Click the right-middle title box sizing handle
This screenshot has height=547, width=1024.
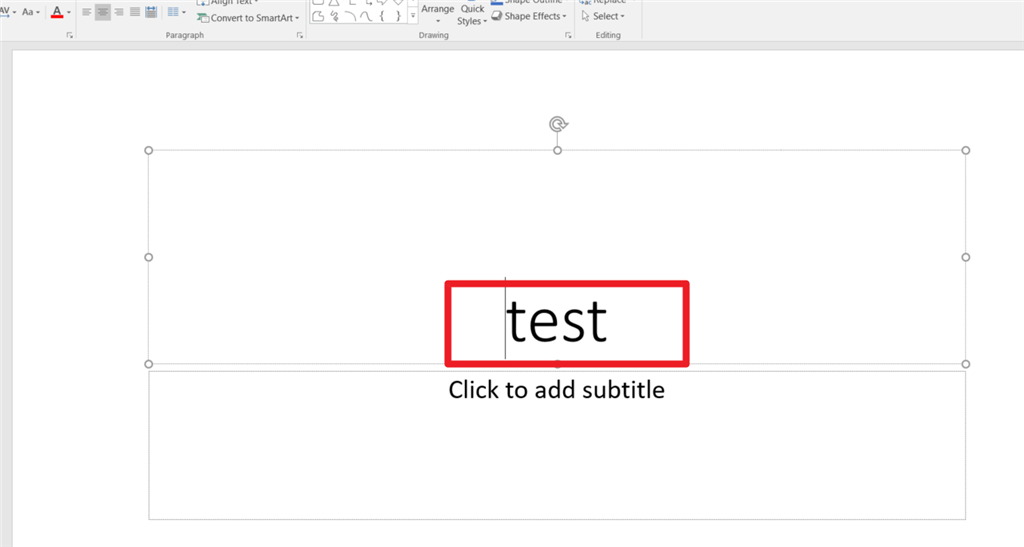click(966, 257)
